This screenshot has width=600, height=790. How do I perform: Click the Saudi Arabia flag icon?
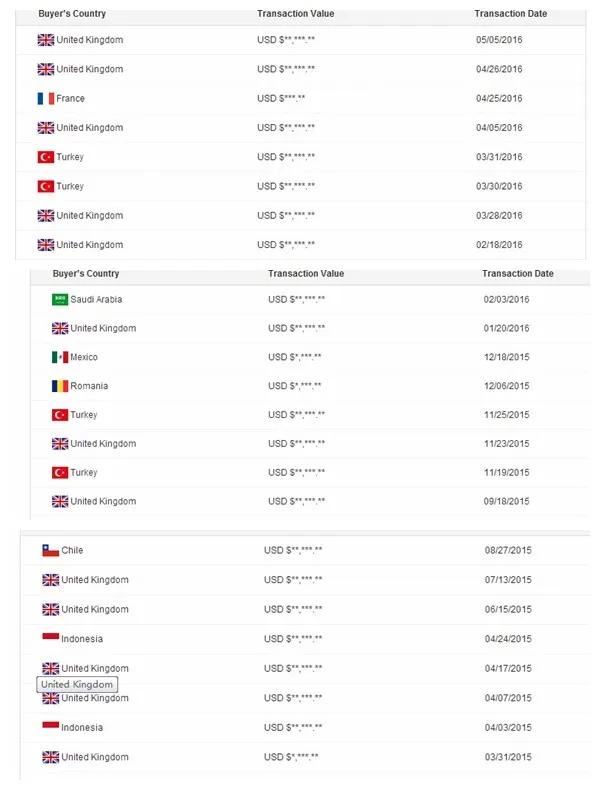click(59, 300)
